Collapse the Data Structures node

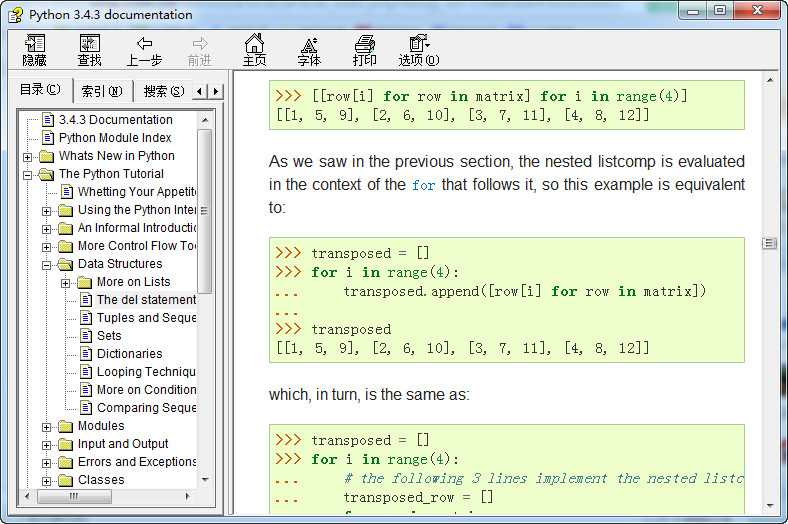47,265
